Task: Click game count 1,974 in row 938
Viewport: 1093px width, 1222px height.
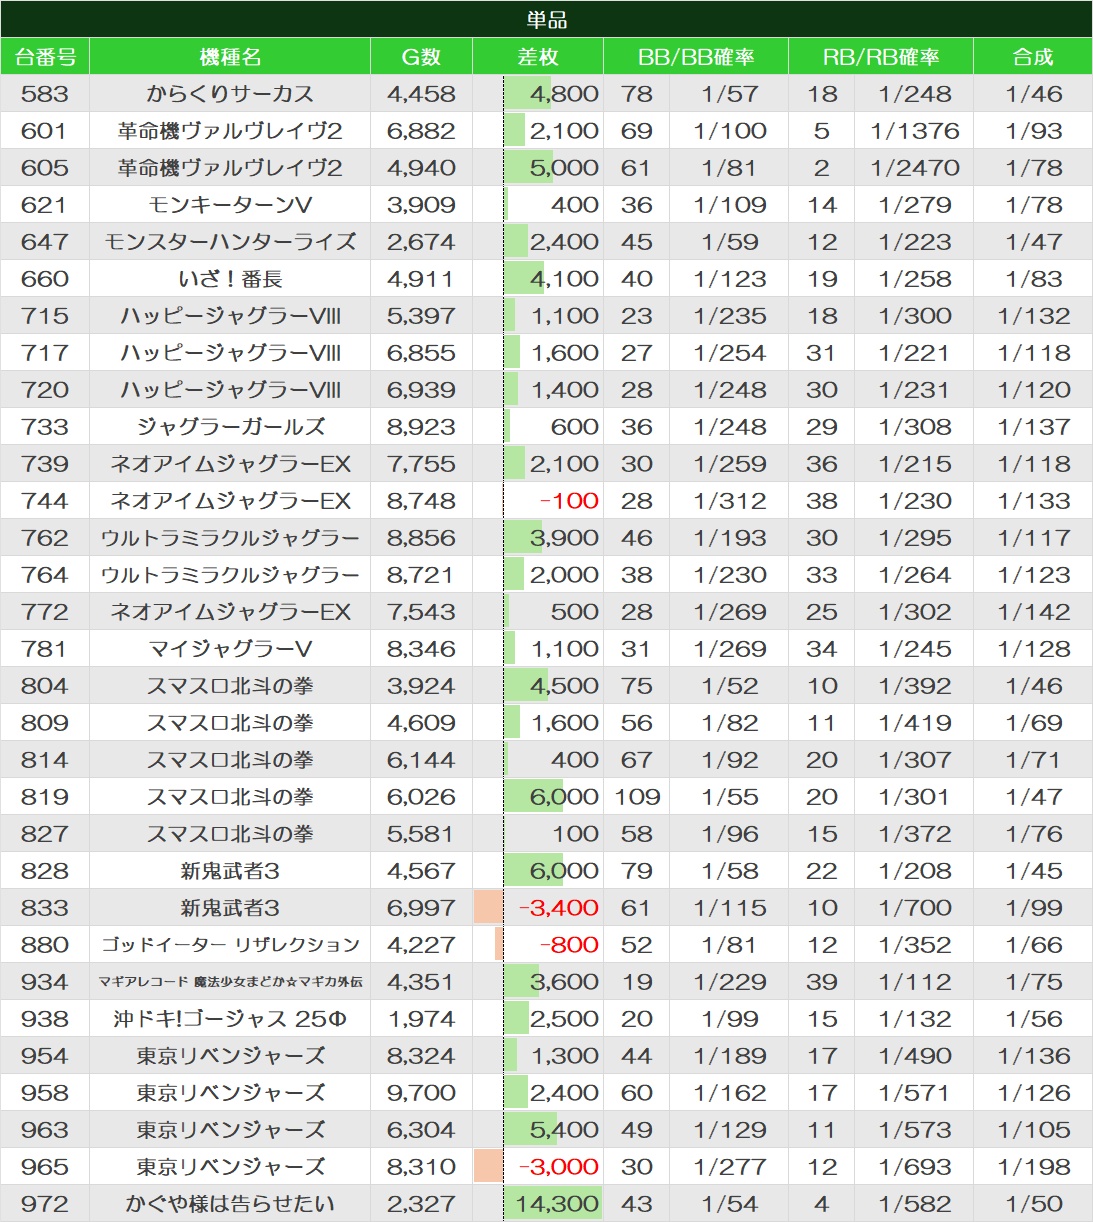Action: [x=421, y=1019]
